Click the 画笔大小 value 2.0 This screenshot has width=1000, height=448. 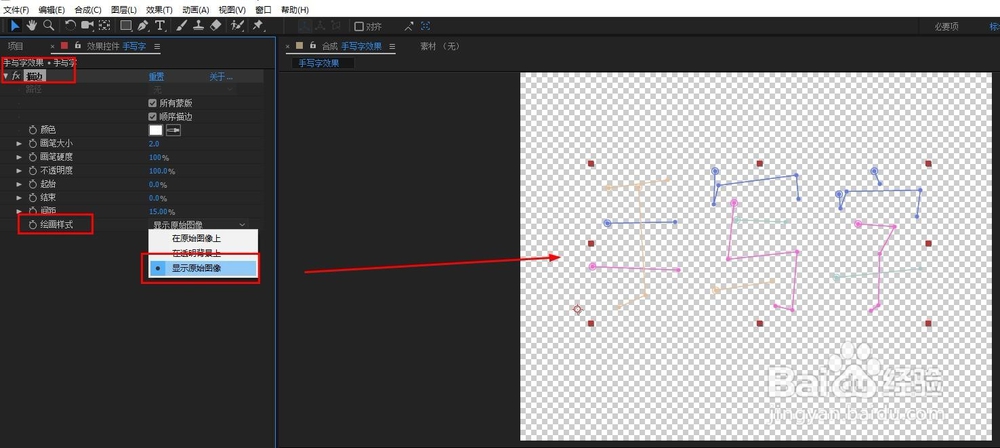154,144
